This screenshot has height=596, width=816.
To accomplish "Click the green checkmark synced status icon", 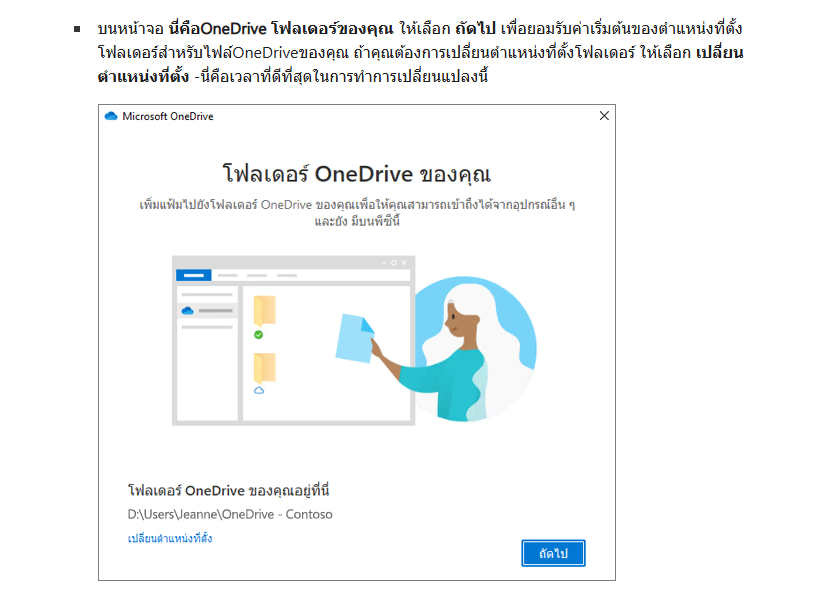I will click(258, 335).
